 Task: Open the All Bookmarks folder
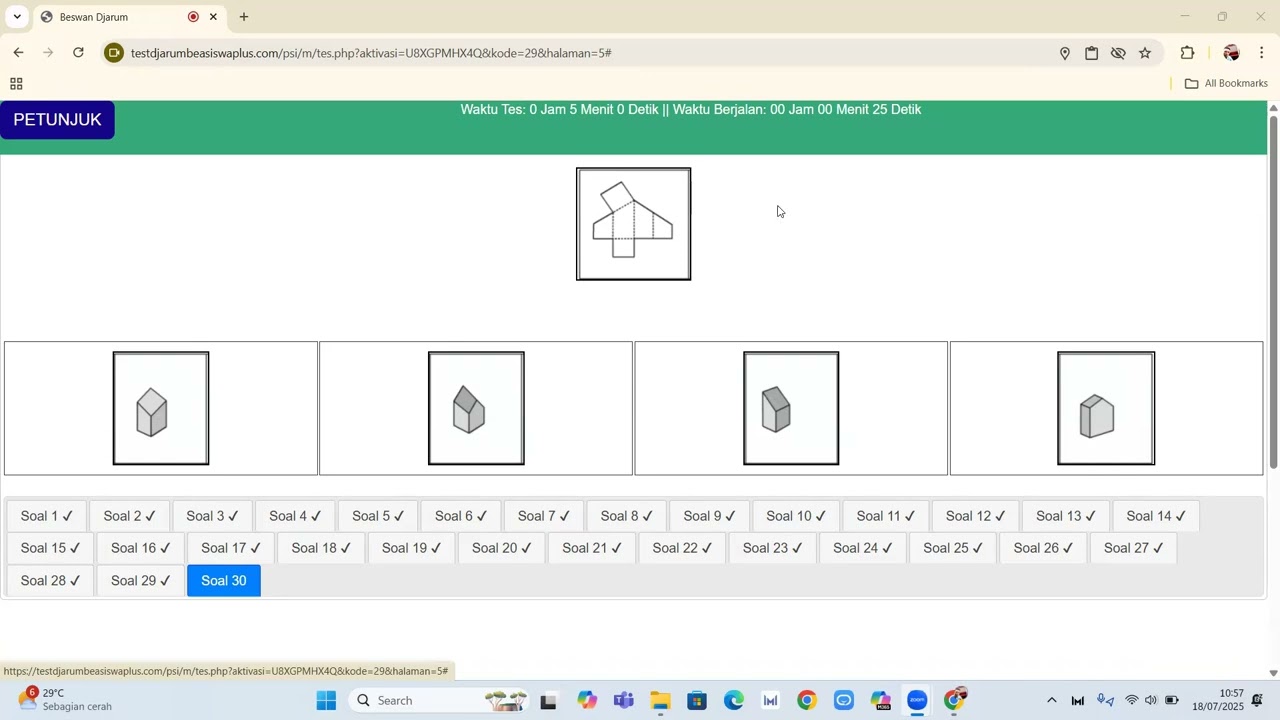(x=1226, y=83)
